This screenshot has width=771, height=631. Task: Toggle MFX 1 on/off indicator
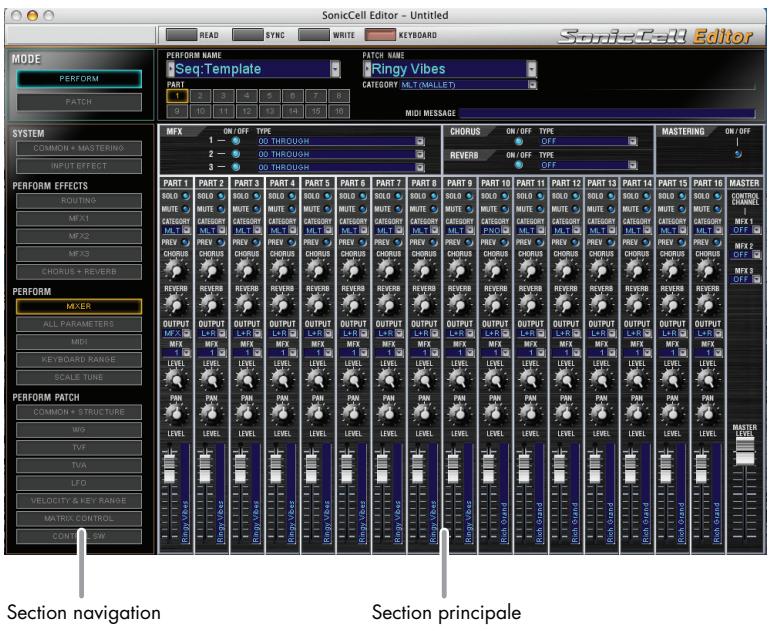coord(236,141)
